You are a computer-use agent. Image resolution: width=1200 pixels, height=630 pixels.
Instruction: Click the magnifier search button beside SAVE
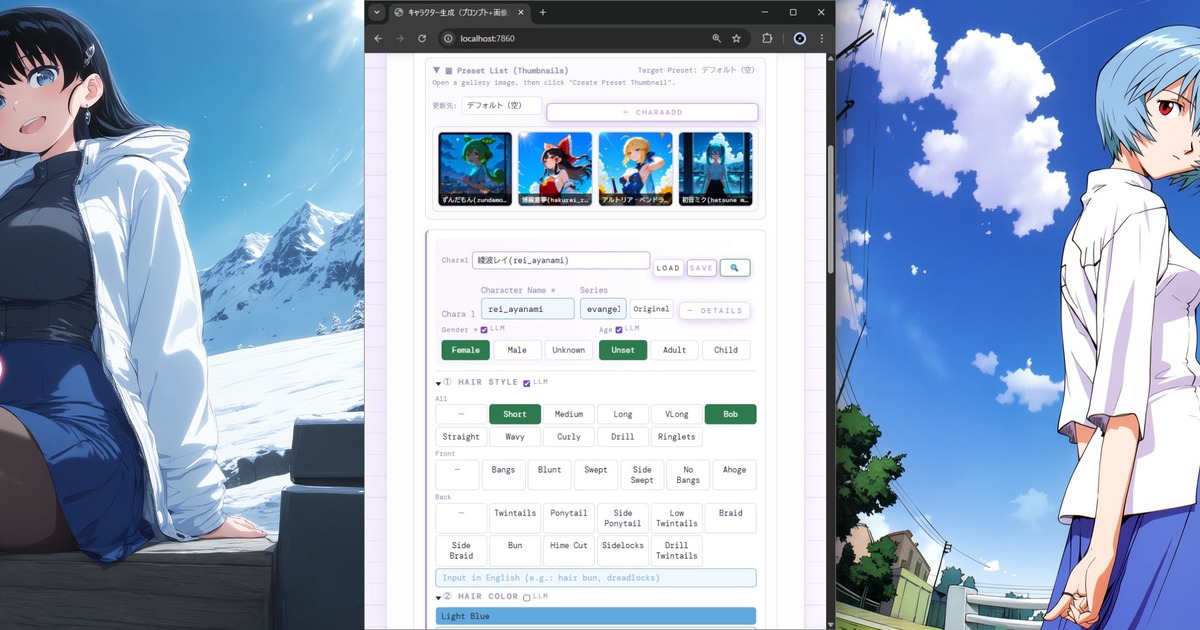click(734, 268)
